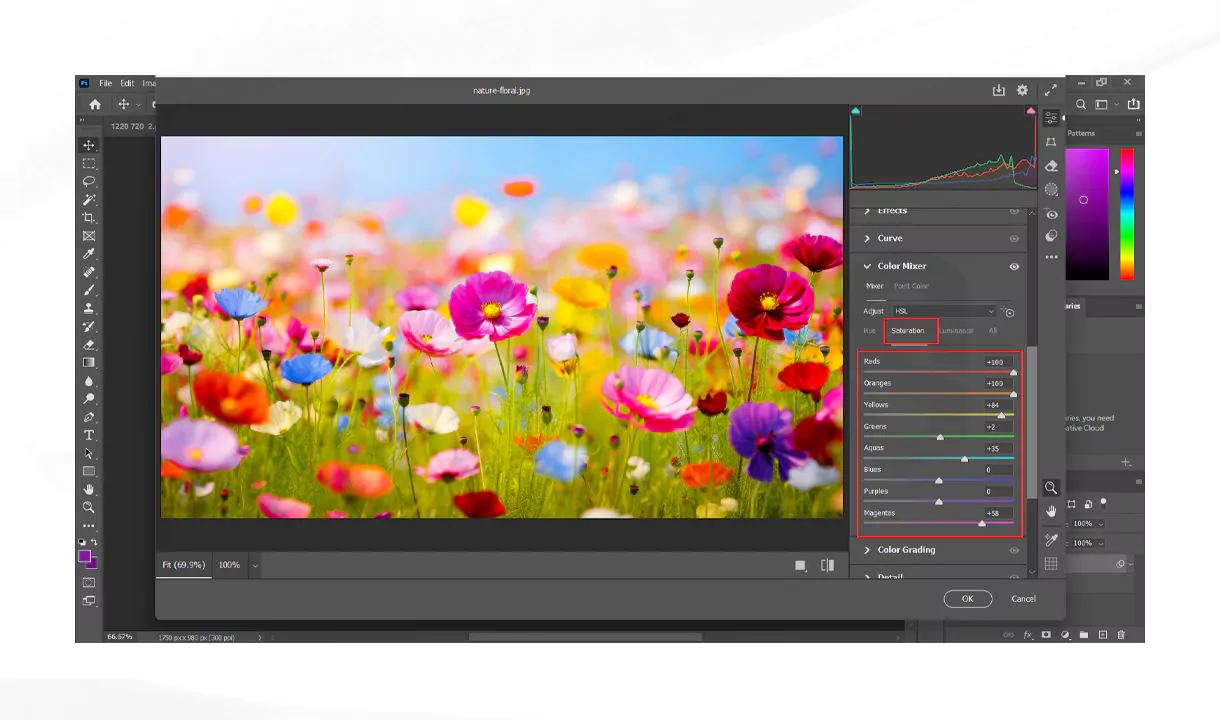Set zoom to 100% button
Viewport: 1220px width, 720px height.
(x=229, y=565)
